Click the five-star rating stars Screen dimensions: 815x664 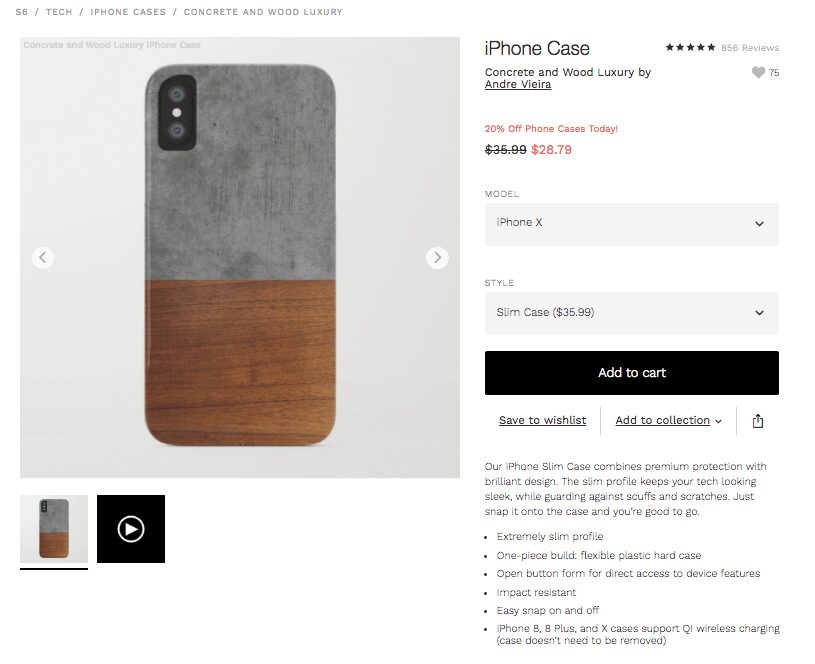[690, 46]
